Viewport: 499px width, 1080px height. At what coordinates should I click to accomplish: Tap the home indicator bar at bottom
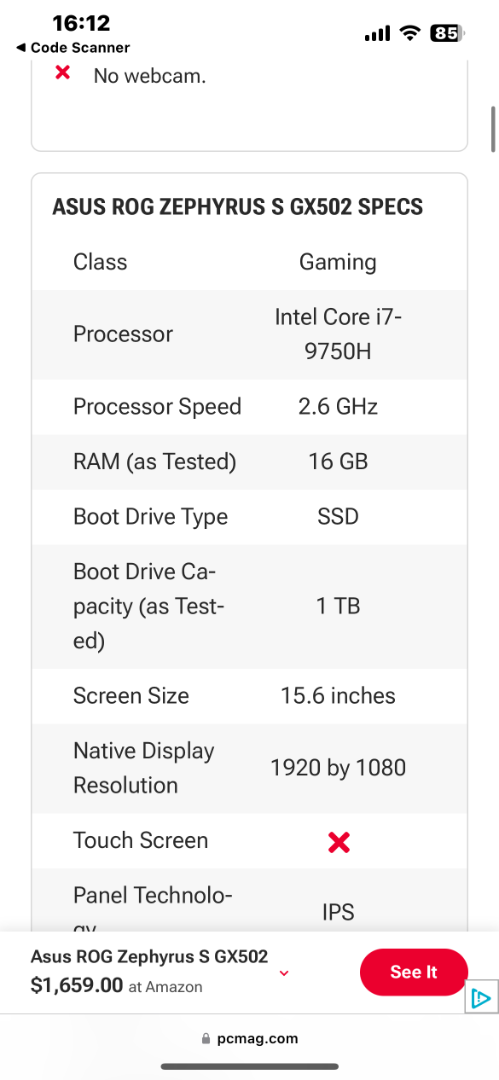tap(250, 1067)
